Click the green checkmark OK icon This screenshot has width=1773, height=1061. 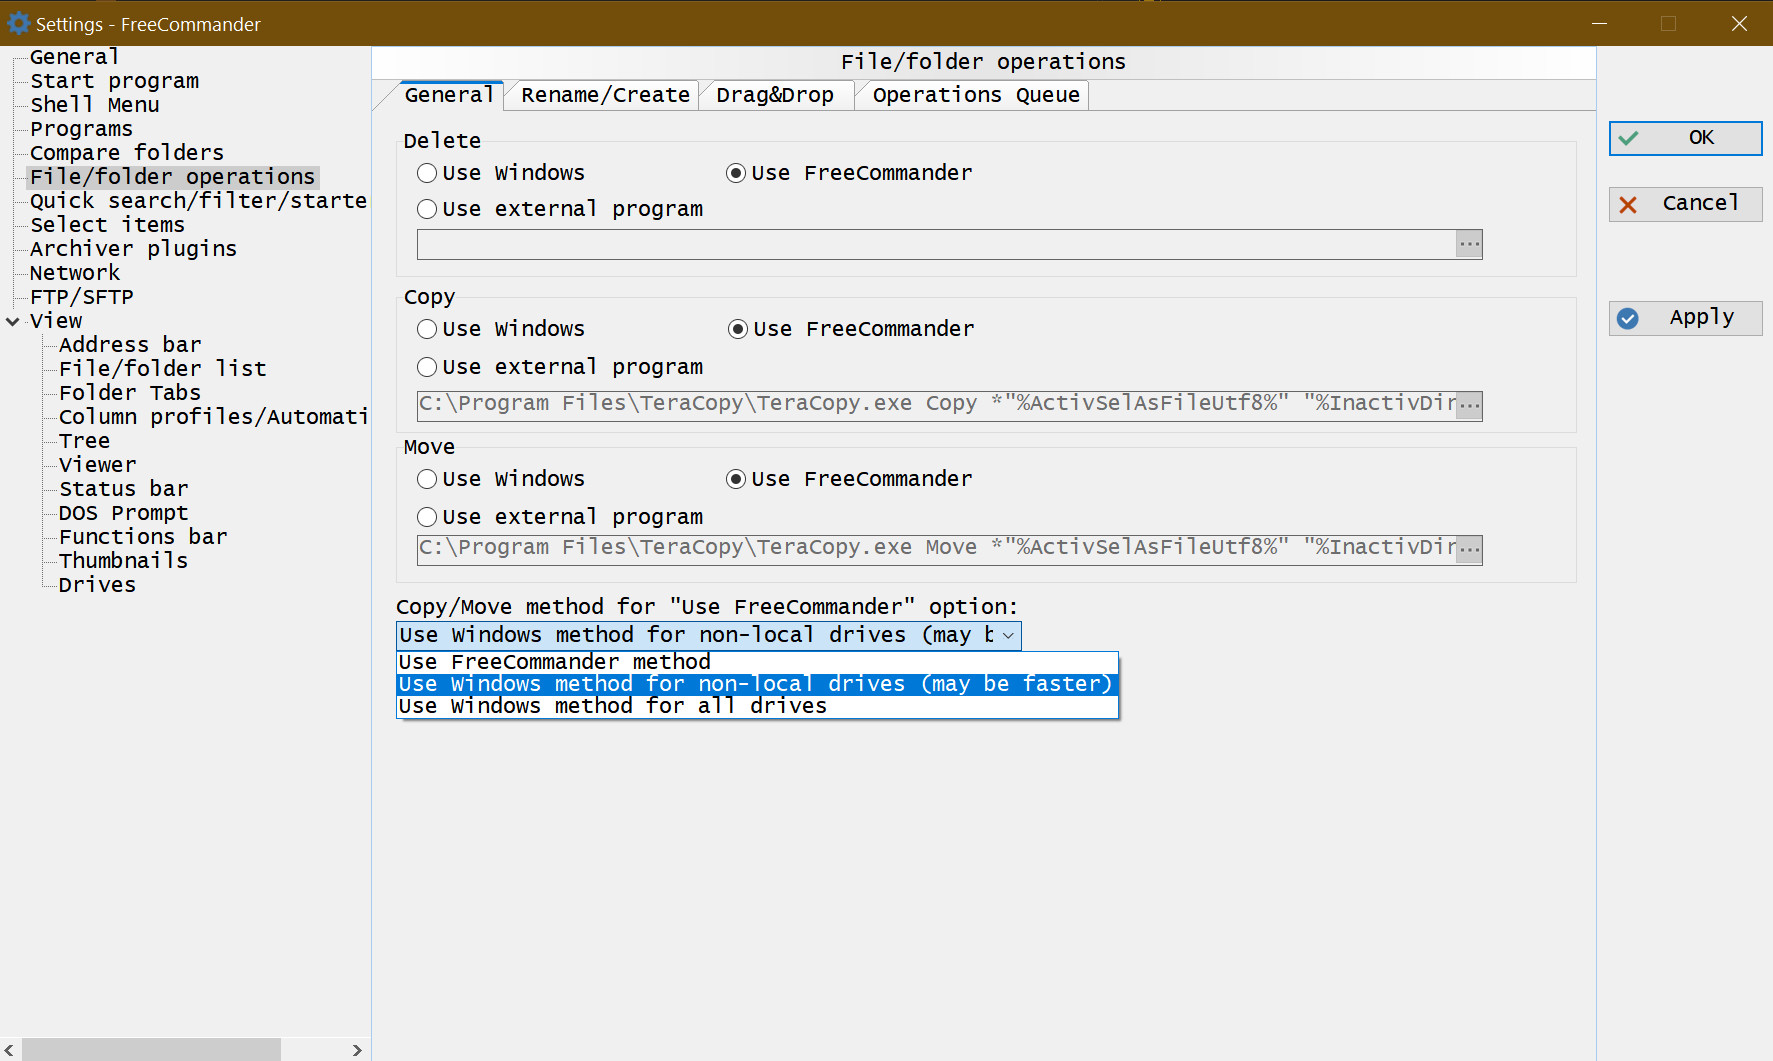[x=1629, y=138]
